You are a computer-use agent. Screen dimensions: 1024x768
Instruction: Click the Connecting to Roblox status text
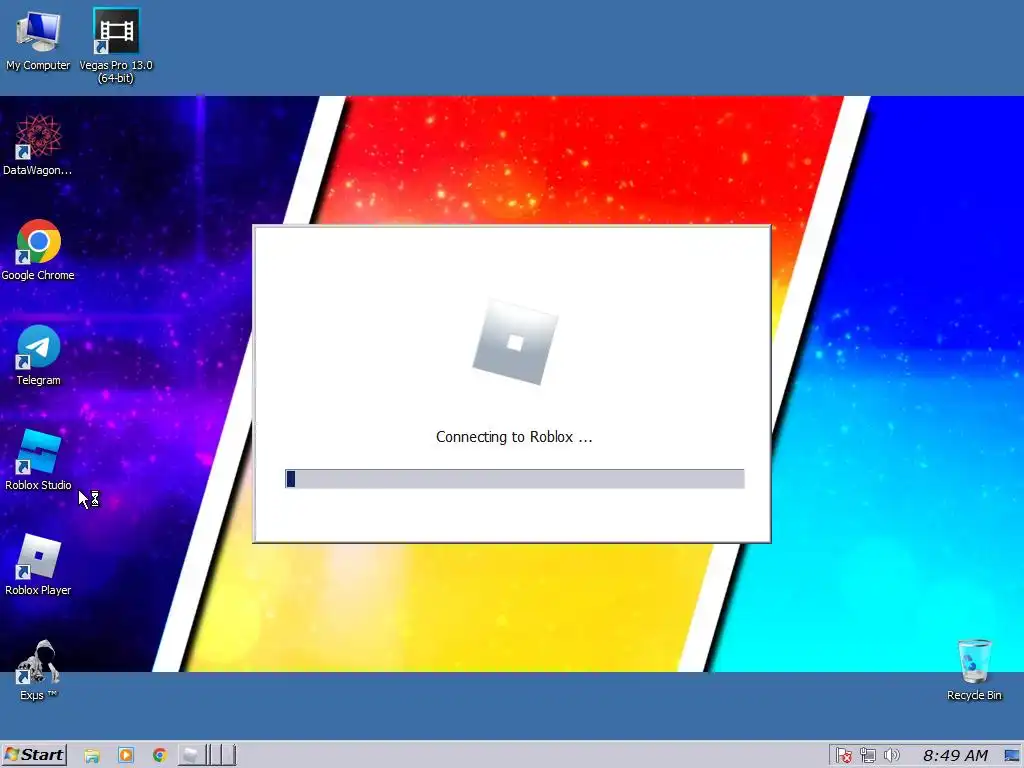pyautogui.click(x=514, y=437)
